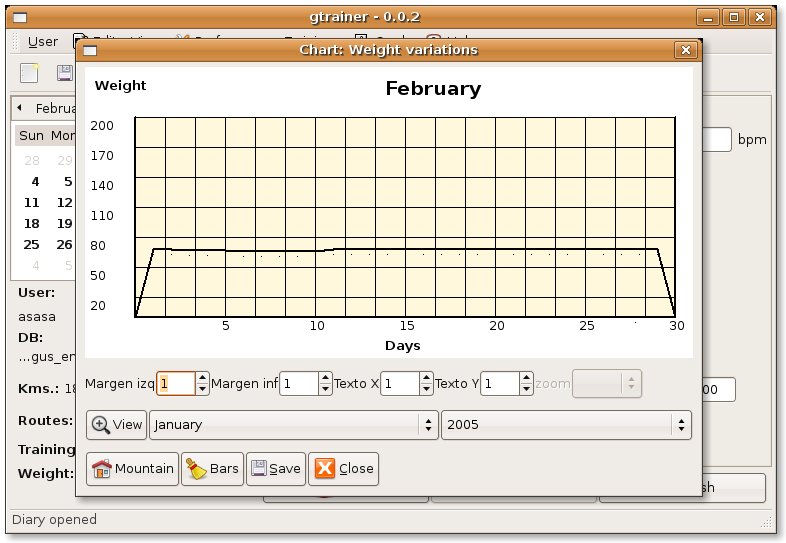
Task: Open the 2005 year dropdown
Action: coord(566,425)
